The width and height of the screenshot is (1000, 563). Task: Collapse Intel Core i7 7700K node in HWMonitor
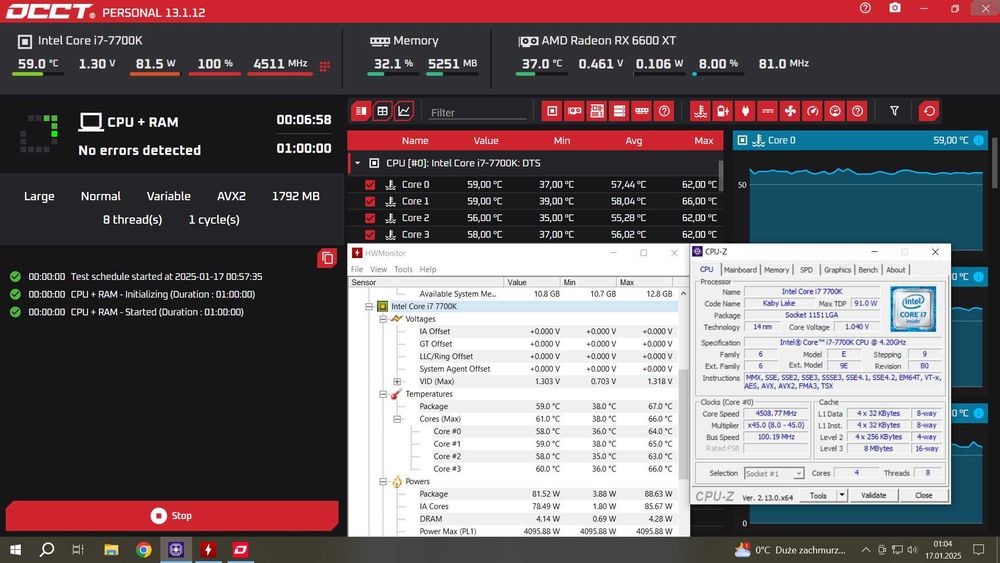coord(369,307)
